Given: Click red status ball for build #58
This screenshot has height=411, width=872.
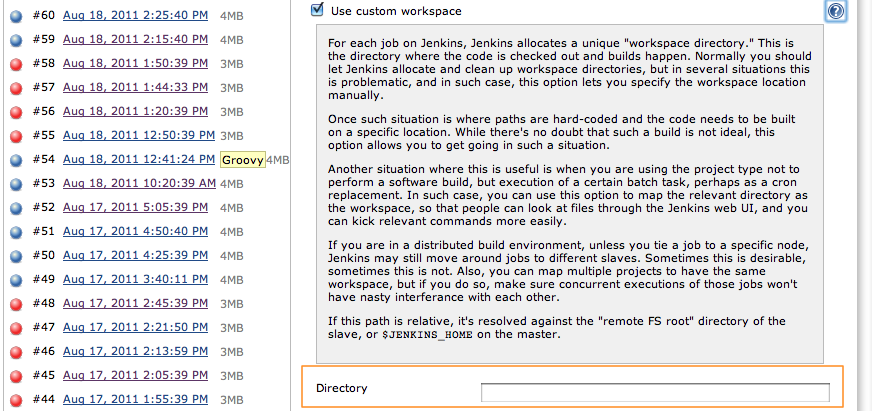Looking at the screenshot, I should tap(16, 65).
